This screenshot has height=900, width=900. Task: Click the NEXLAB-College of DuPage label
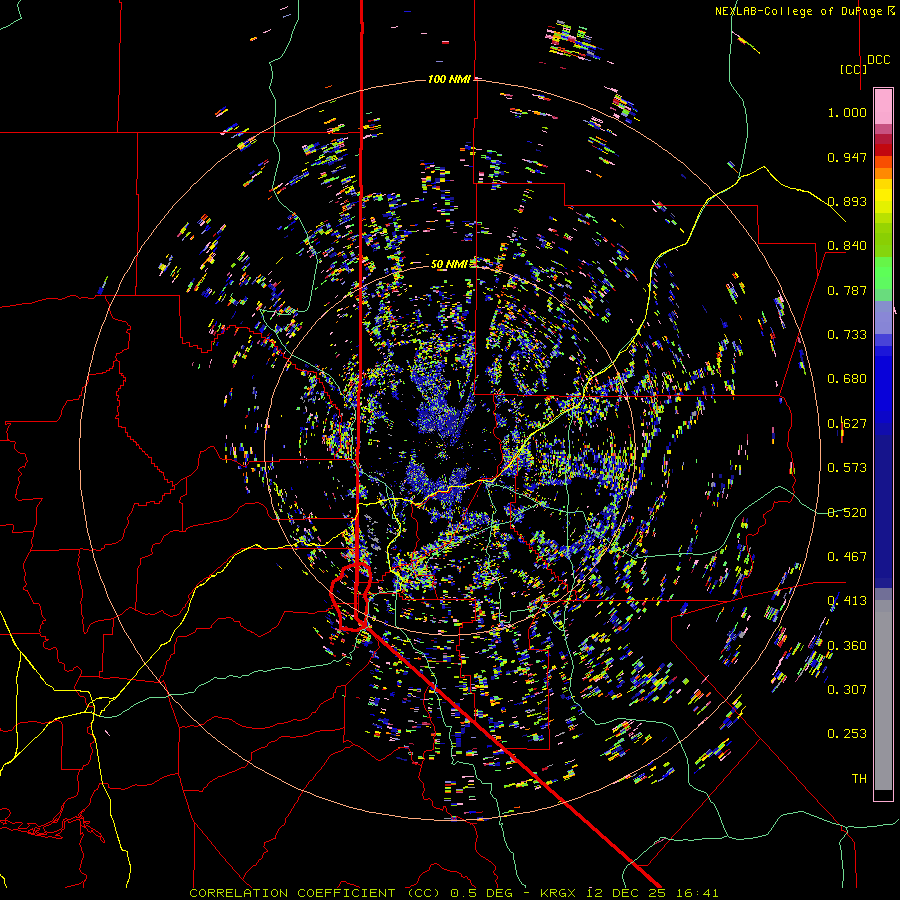click(x=798, y=11)
